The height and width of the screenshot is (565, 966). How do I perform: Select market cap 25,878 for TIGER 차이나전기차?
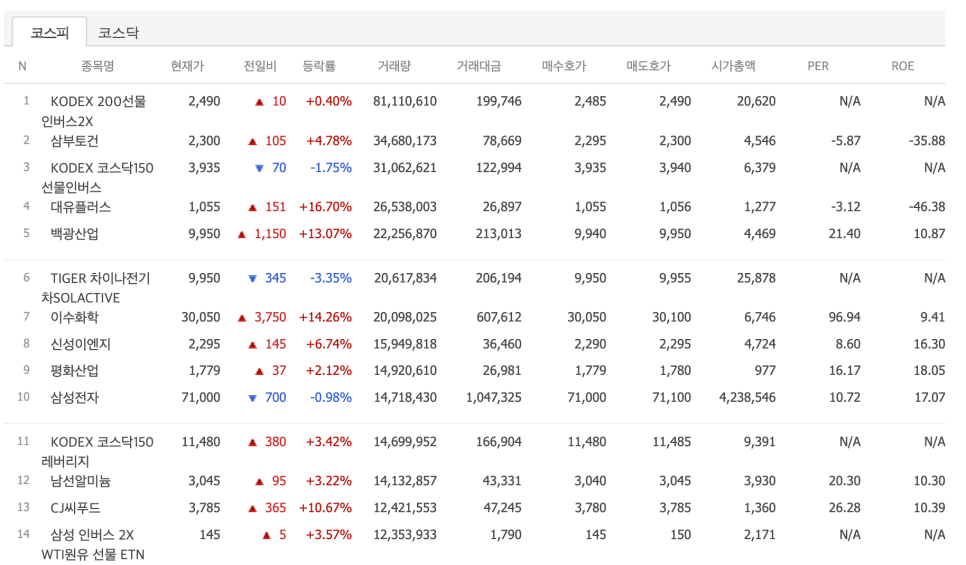[757, 278]
